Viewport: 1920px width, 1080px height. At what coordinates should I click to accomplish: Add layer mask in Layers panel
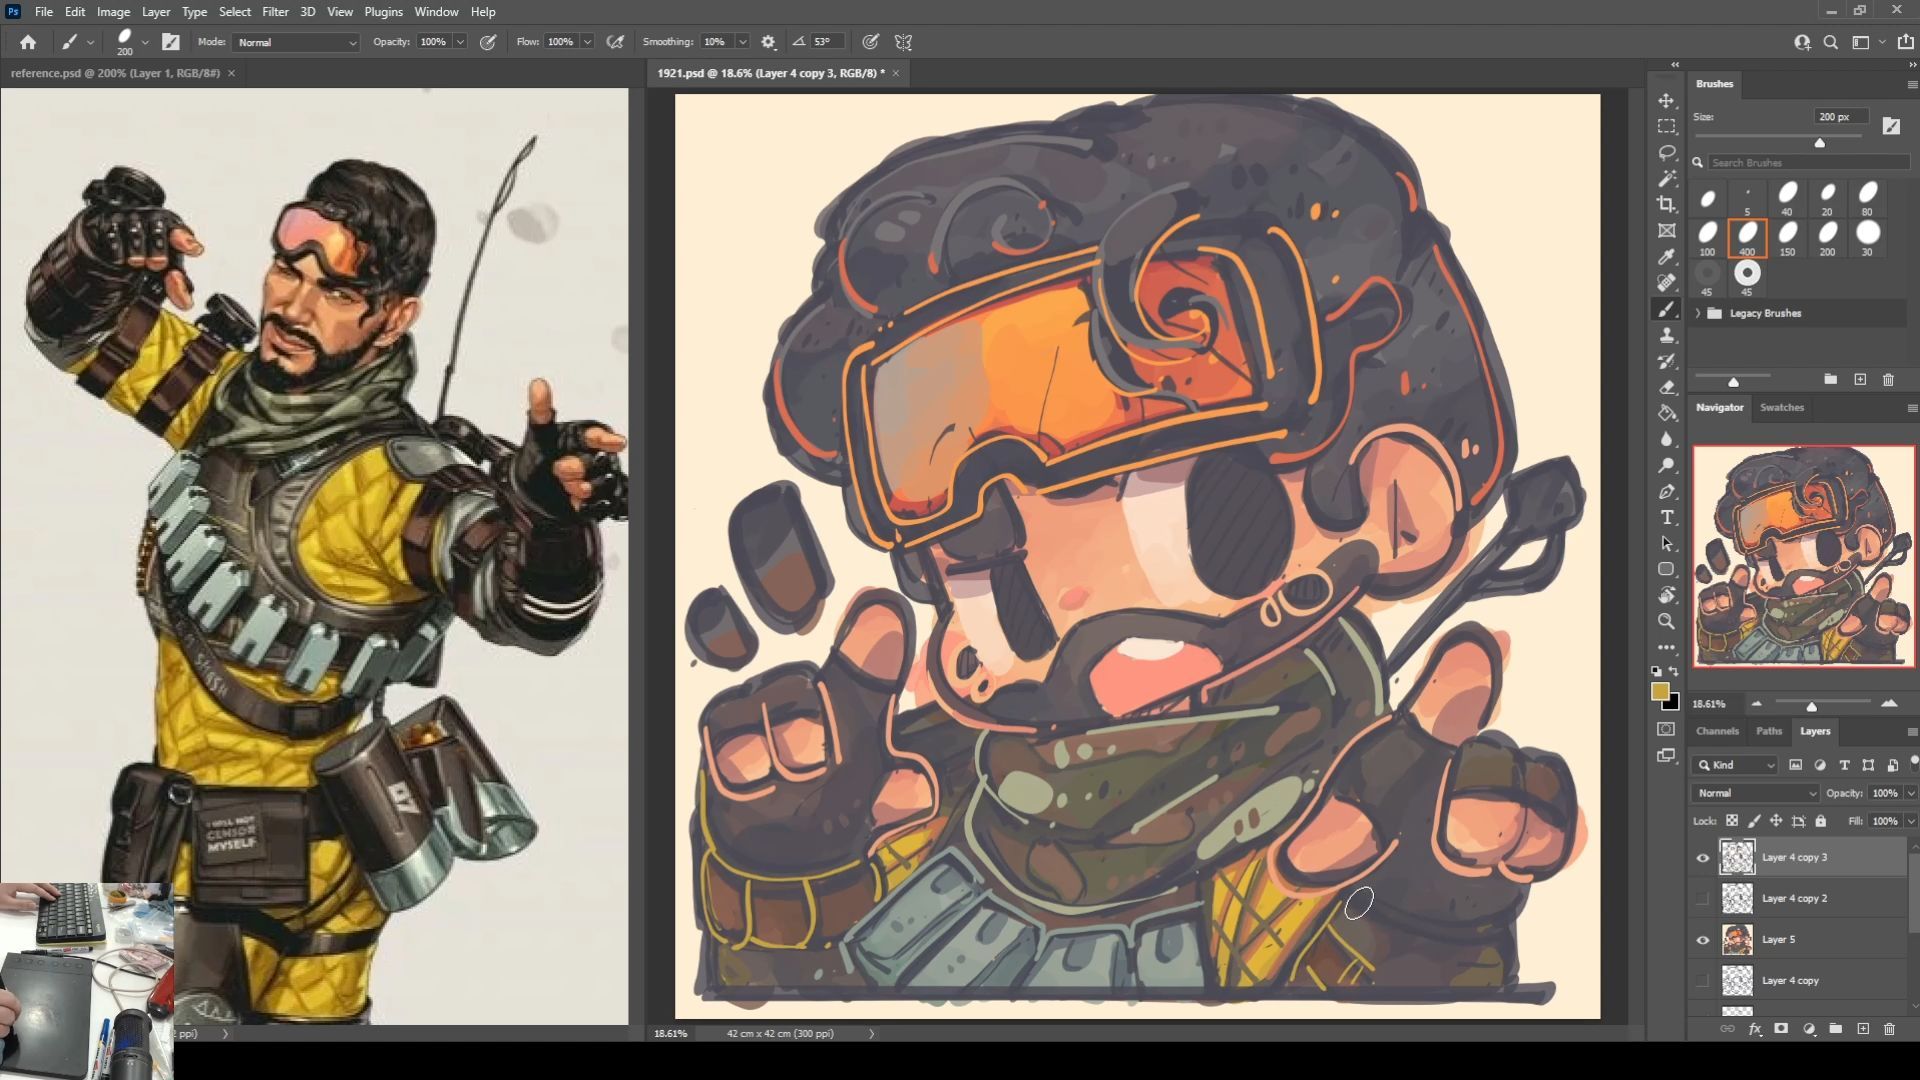[x=1781, y=1028]
